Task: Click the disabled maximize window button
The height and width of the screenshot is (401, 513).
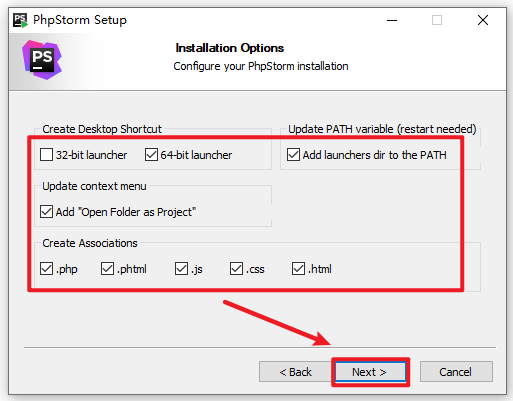Action: (x=437, y=20)
